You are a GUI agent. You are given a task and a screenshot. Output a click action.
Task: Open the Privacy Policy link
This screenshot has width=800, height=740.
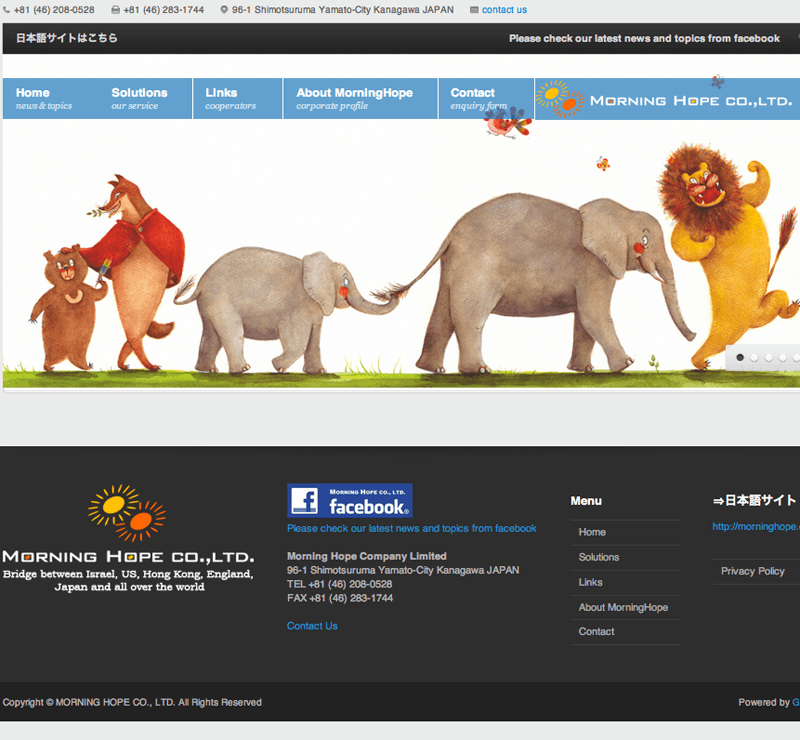click(753, 571)
